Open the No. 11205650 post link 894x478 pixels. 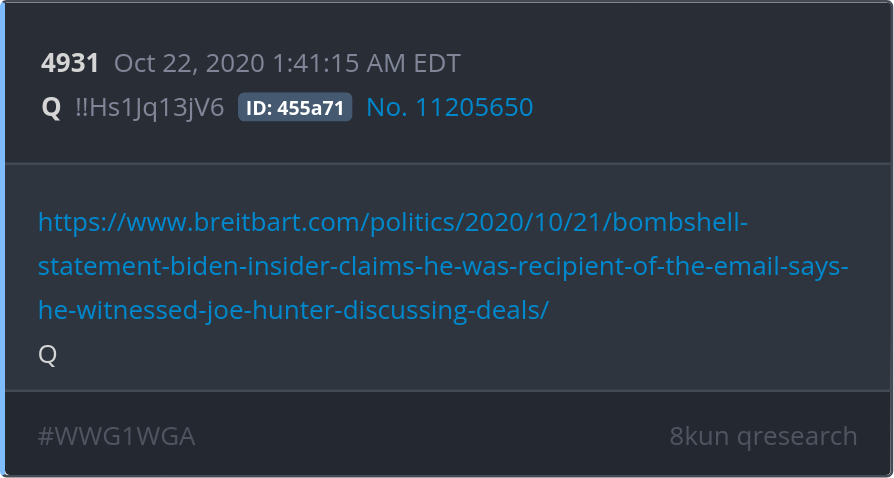(x=449, y=107)
